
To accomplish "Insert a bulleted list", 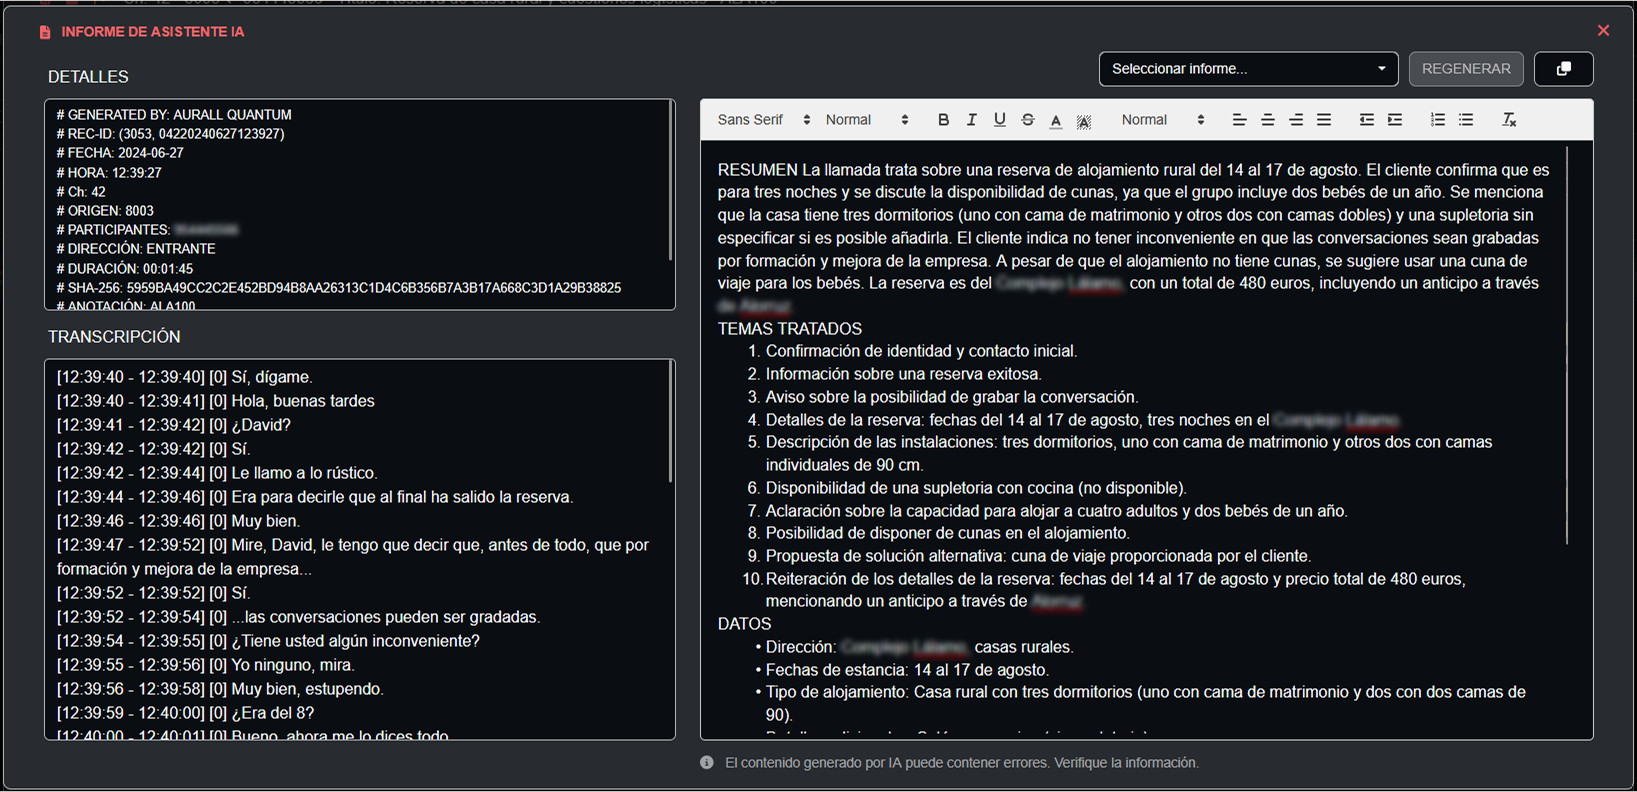I will point(1466,120).
